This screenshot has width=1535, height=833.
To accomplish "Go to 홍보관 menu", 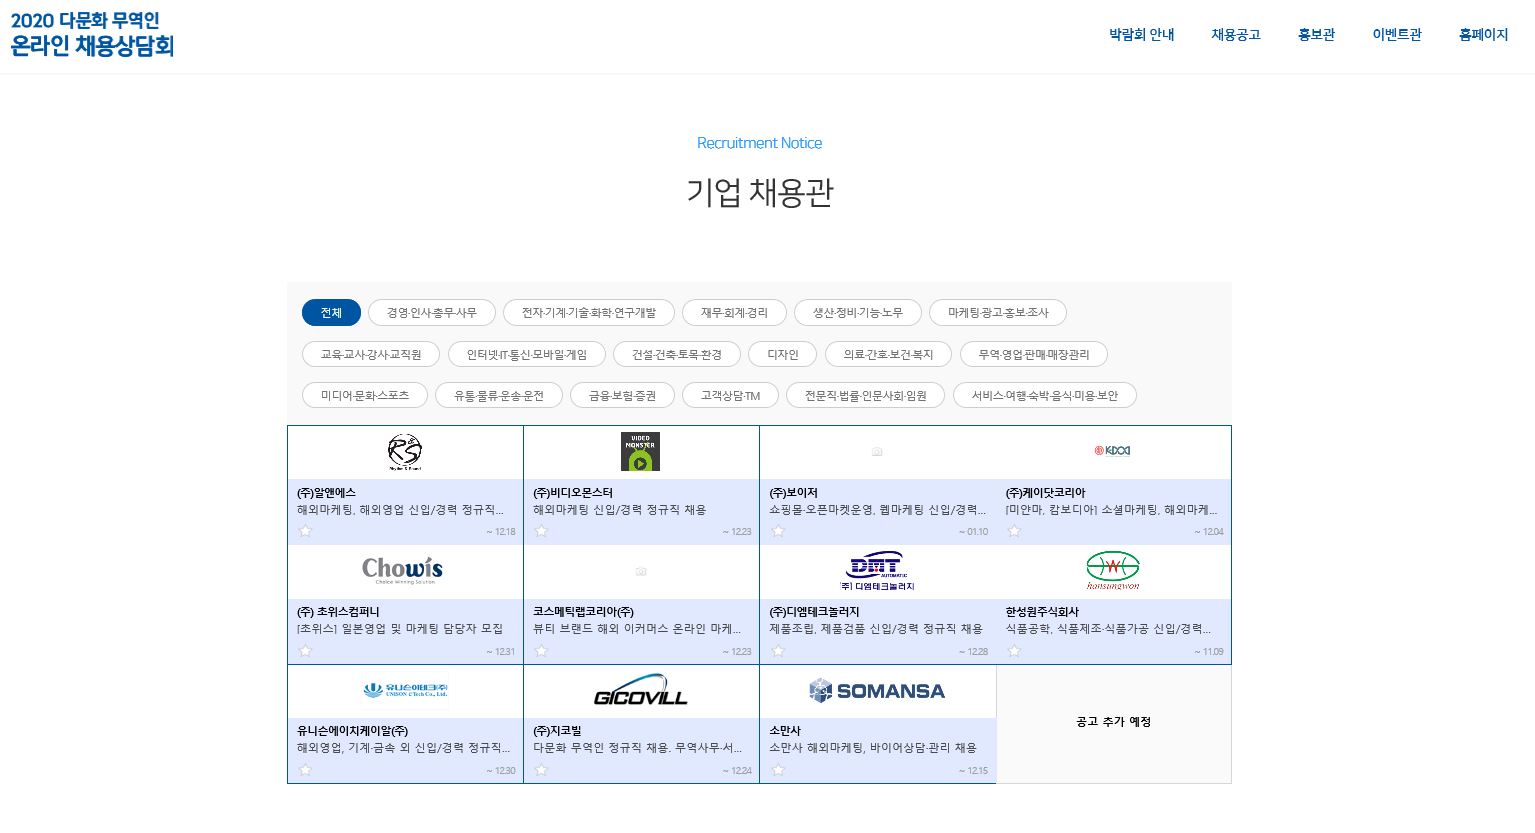I will tap(1316, 35).
